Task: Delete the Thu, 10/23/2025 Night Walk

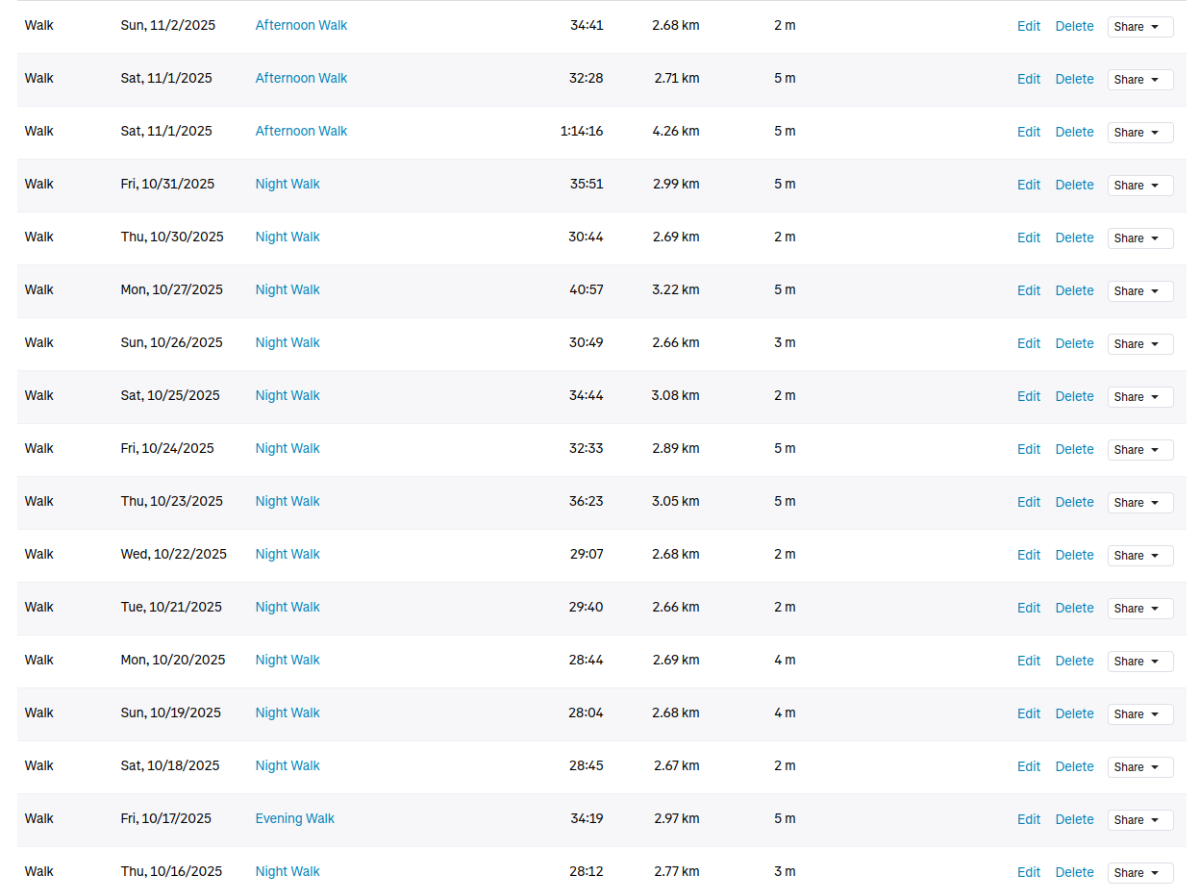Action: pyautogui.click(x=1074, y=502)
